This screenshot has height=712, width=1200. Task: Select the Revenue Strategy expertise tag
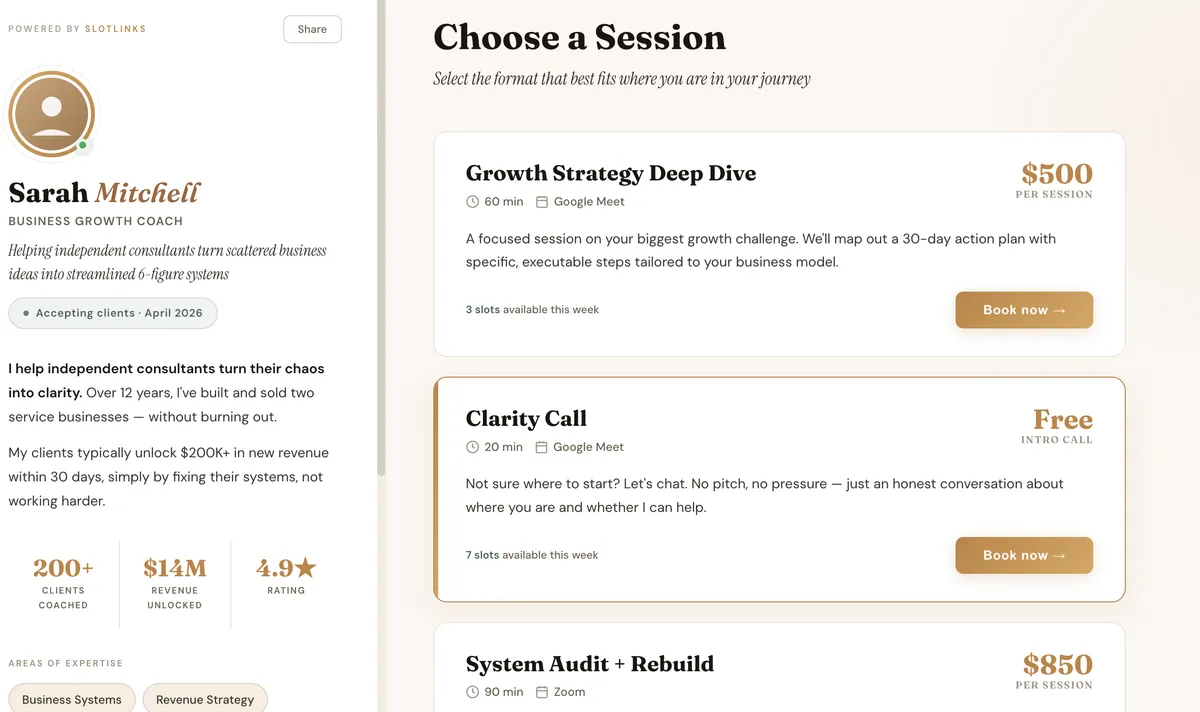[205, 699]
